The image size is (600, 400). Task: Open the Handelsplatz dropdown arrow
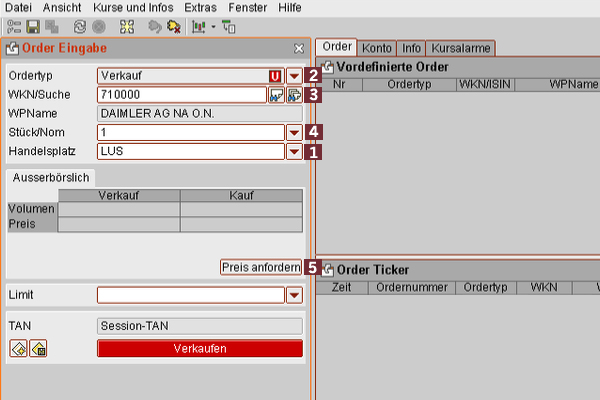tap(294, 151)
